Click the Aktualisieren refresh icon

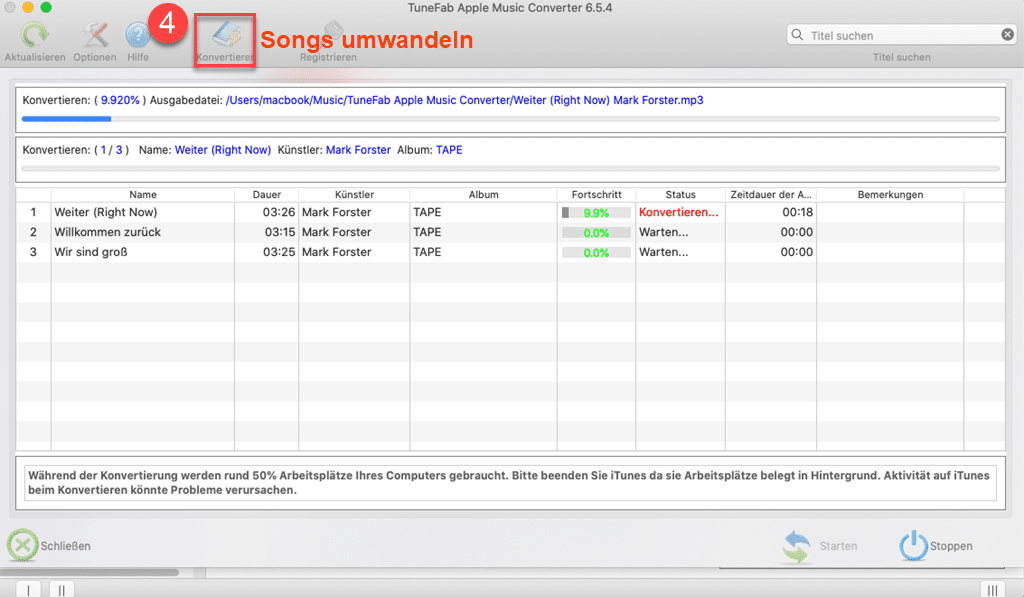click(x=34, y=36)
